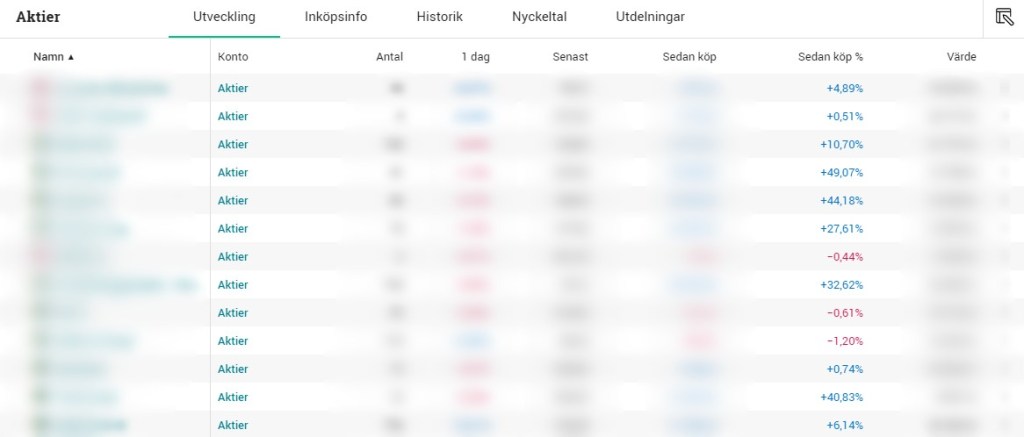Show the Utdelningar tab
Viewport: 1024px width, 437px height.
[x=651, y=17]
